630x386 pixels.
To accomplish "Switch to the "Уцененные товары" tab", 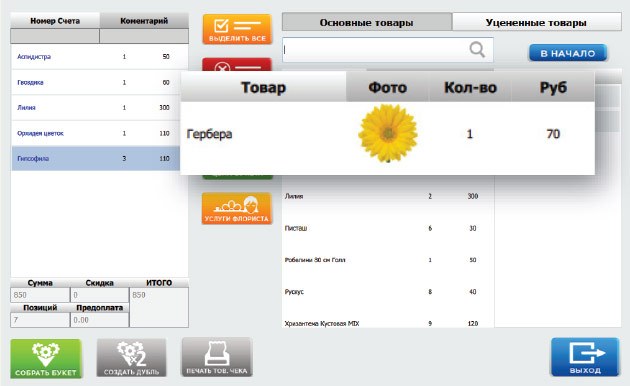I will 536,22.
